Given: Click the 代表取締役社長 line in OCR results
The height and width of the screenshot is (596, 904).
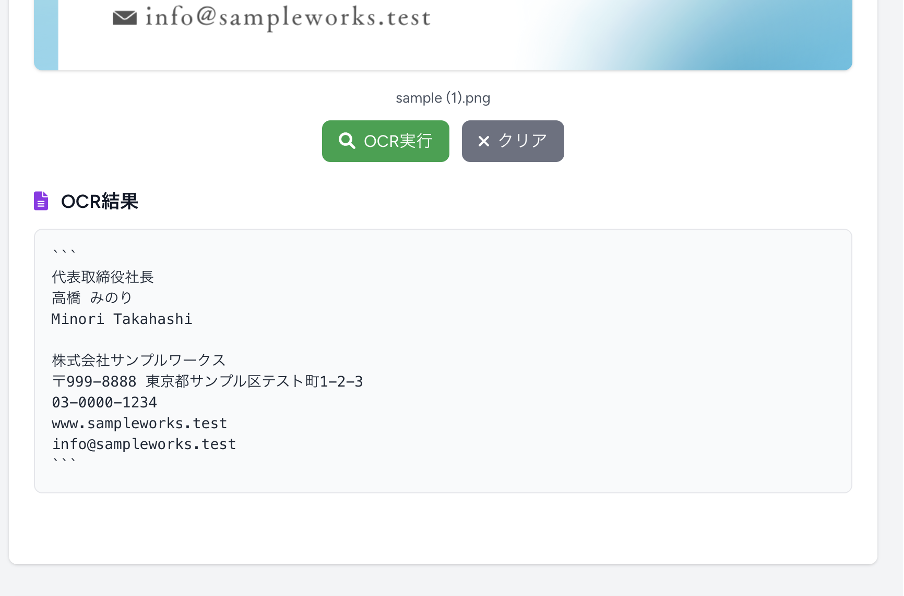Looking at the screenshot, I should click(103, 277).
